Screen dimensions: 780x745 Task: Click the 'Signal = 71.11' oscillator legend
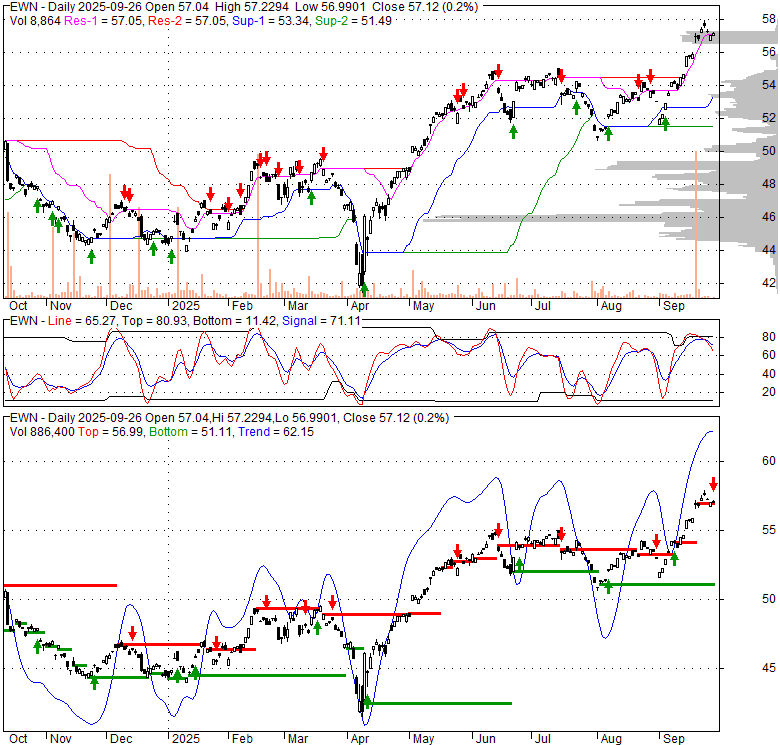(x=321, y=321)
